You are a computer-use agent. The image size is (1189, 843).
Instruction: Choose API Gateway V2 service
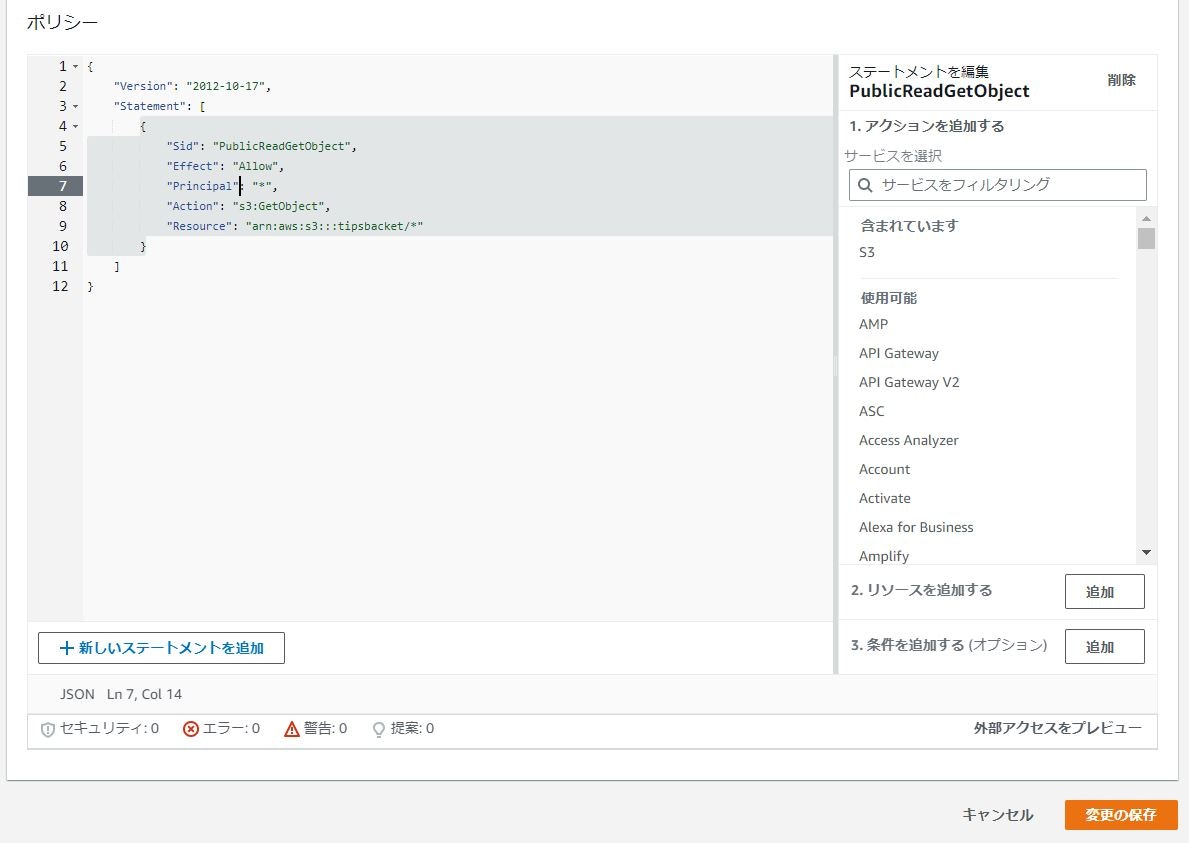tap(909, 382)
